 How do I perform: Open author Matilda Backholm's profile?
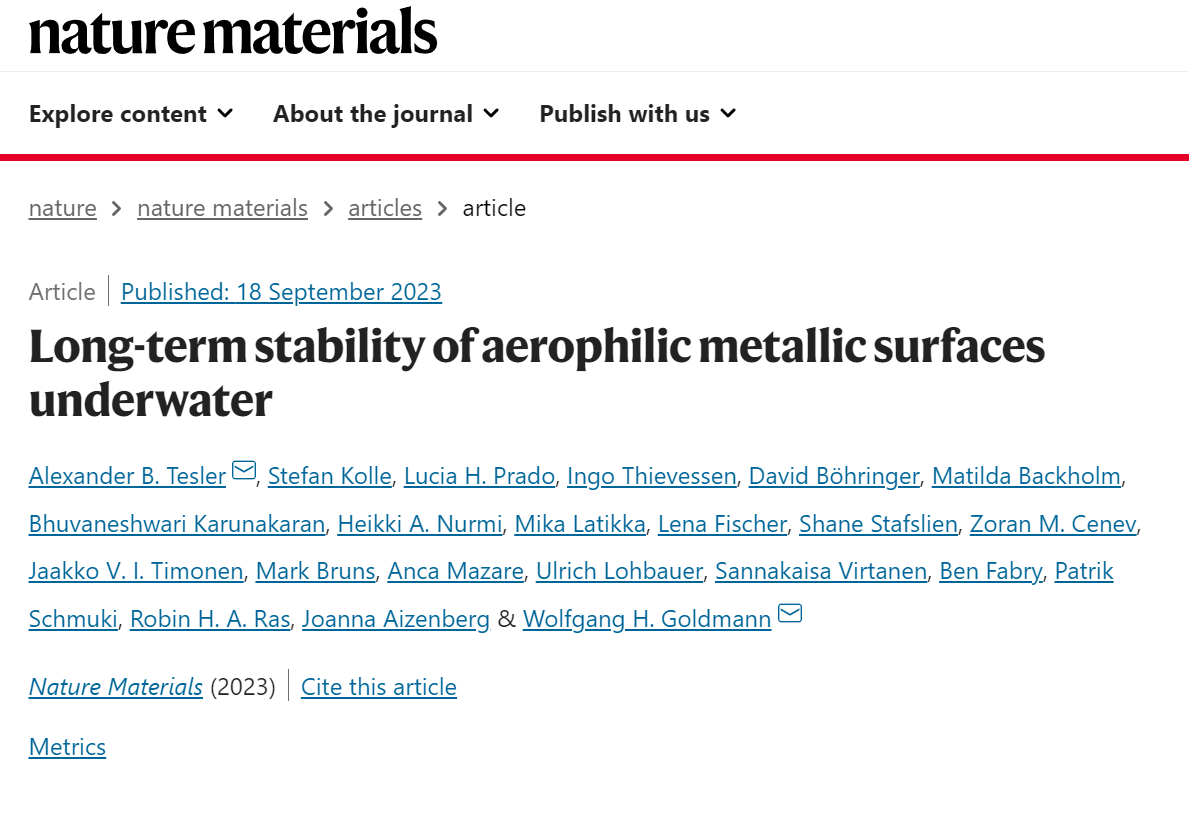pos(1026,476)
